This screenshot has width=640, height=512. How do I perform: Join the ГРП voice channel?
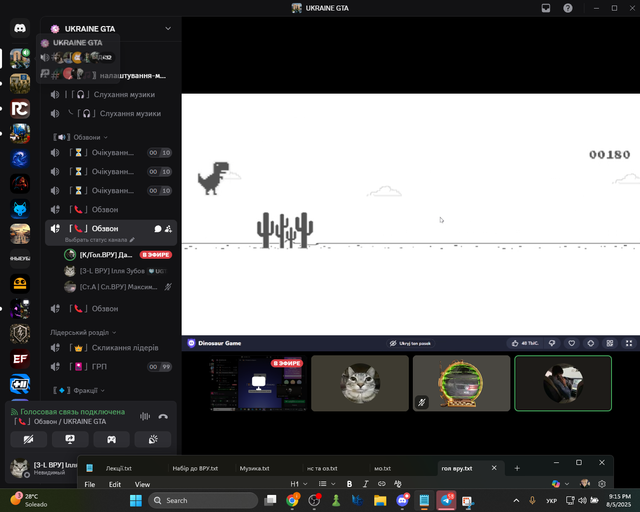coord(110,366)
